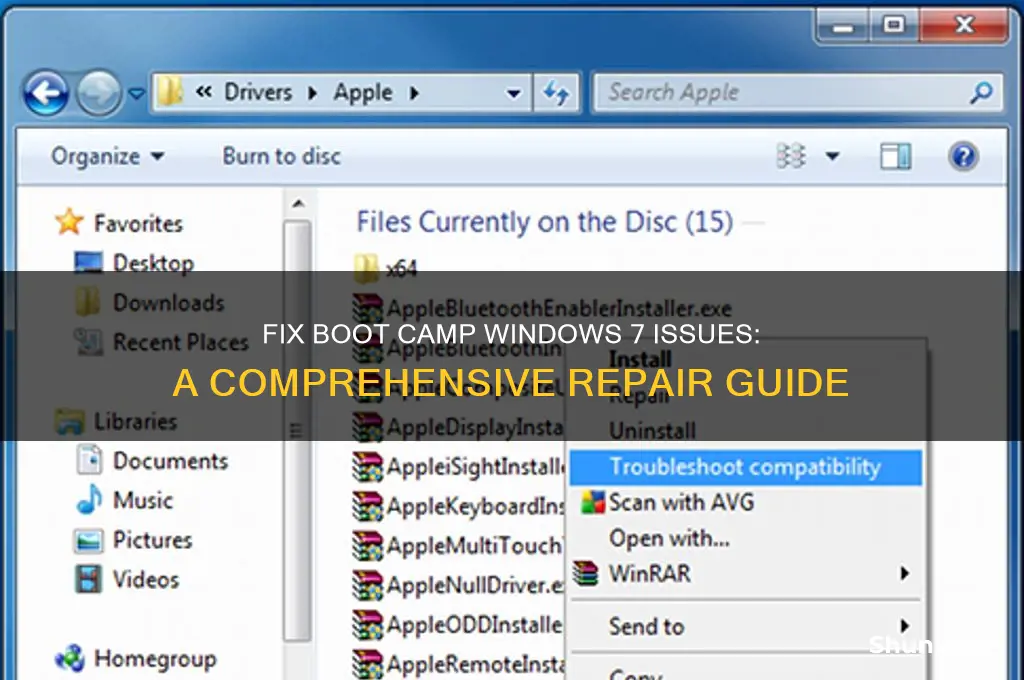Select Favorites in the navigation pane
Image resolution: width=1024 pixels, height=680 pixels.
coord(138,223)
